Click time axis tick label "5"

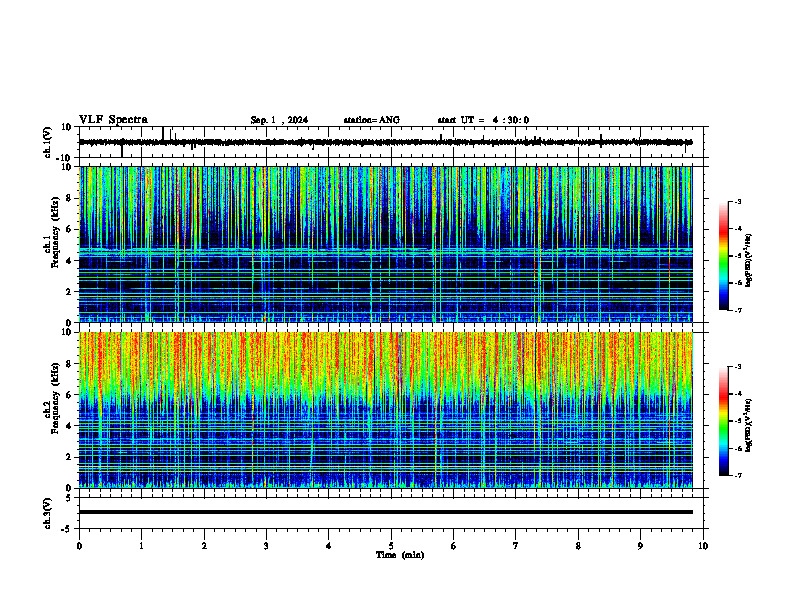pos(391,546)
